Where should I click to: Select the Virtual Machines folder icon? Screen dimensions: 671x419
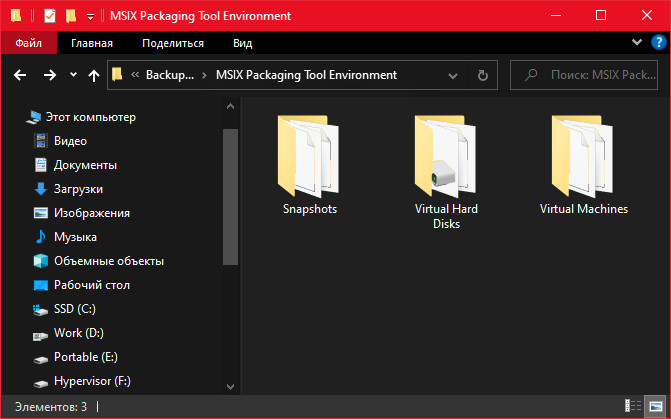point(582,156)
